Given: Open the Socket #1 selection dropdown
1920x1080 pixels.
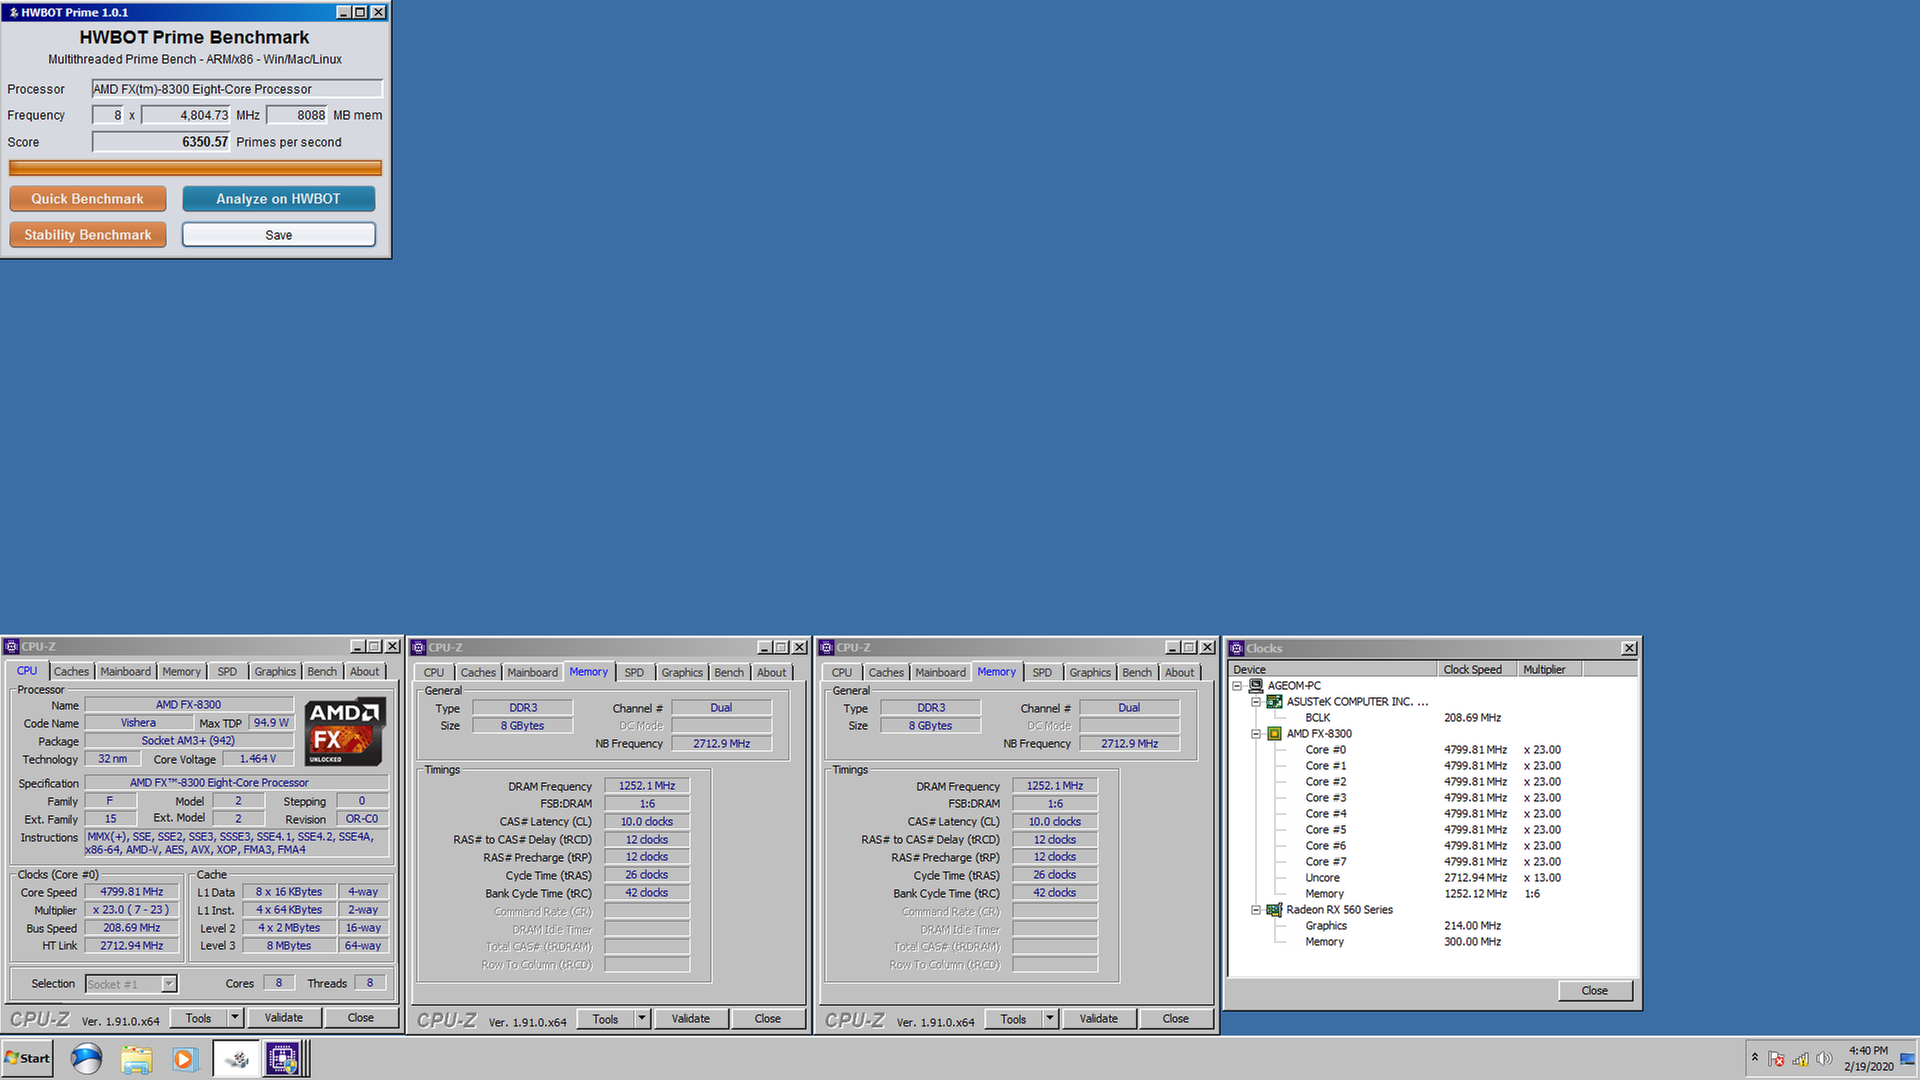Looking at the screenshot, I should pyautogui.click(x=169, y=984).
